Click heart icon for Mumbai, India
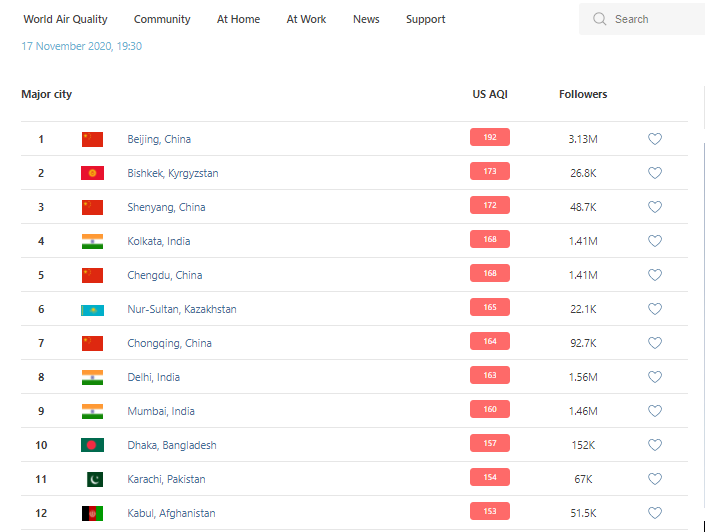The image size is (705, 532). click(655, 411)
